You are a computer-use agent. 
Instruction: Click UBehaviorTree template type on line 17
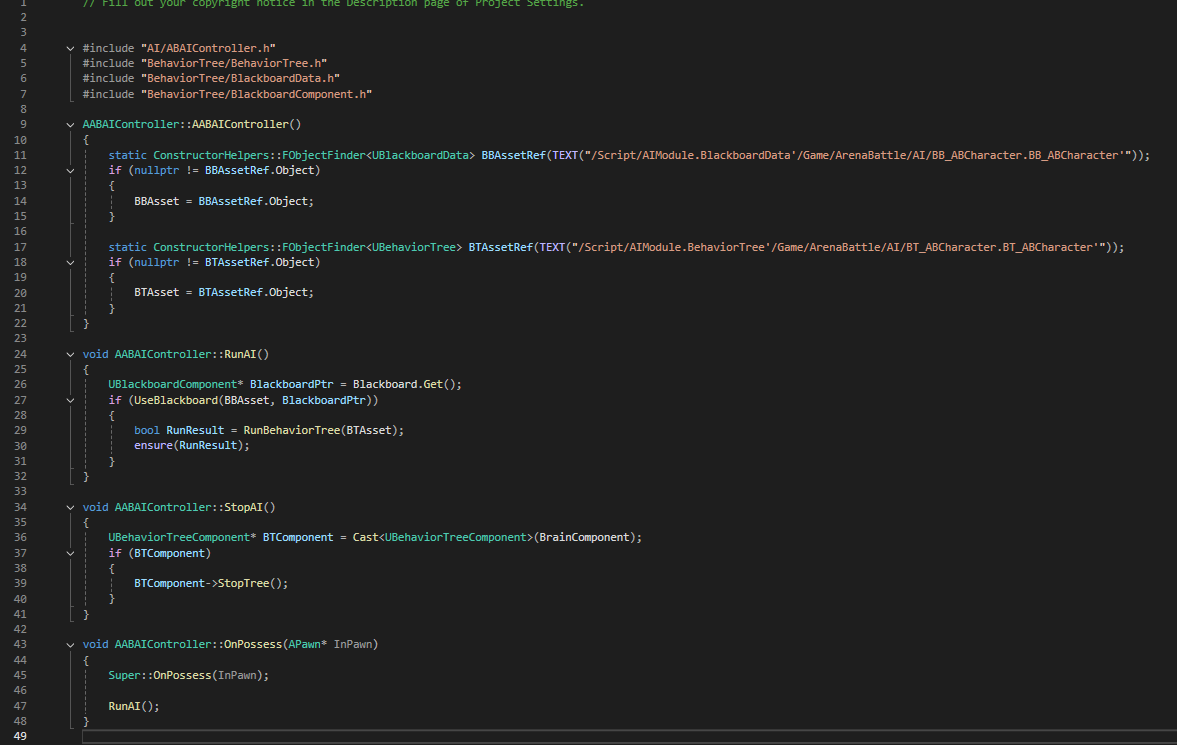point(414,247)
